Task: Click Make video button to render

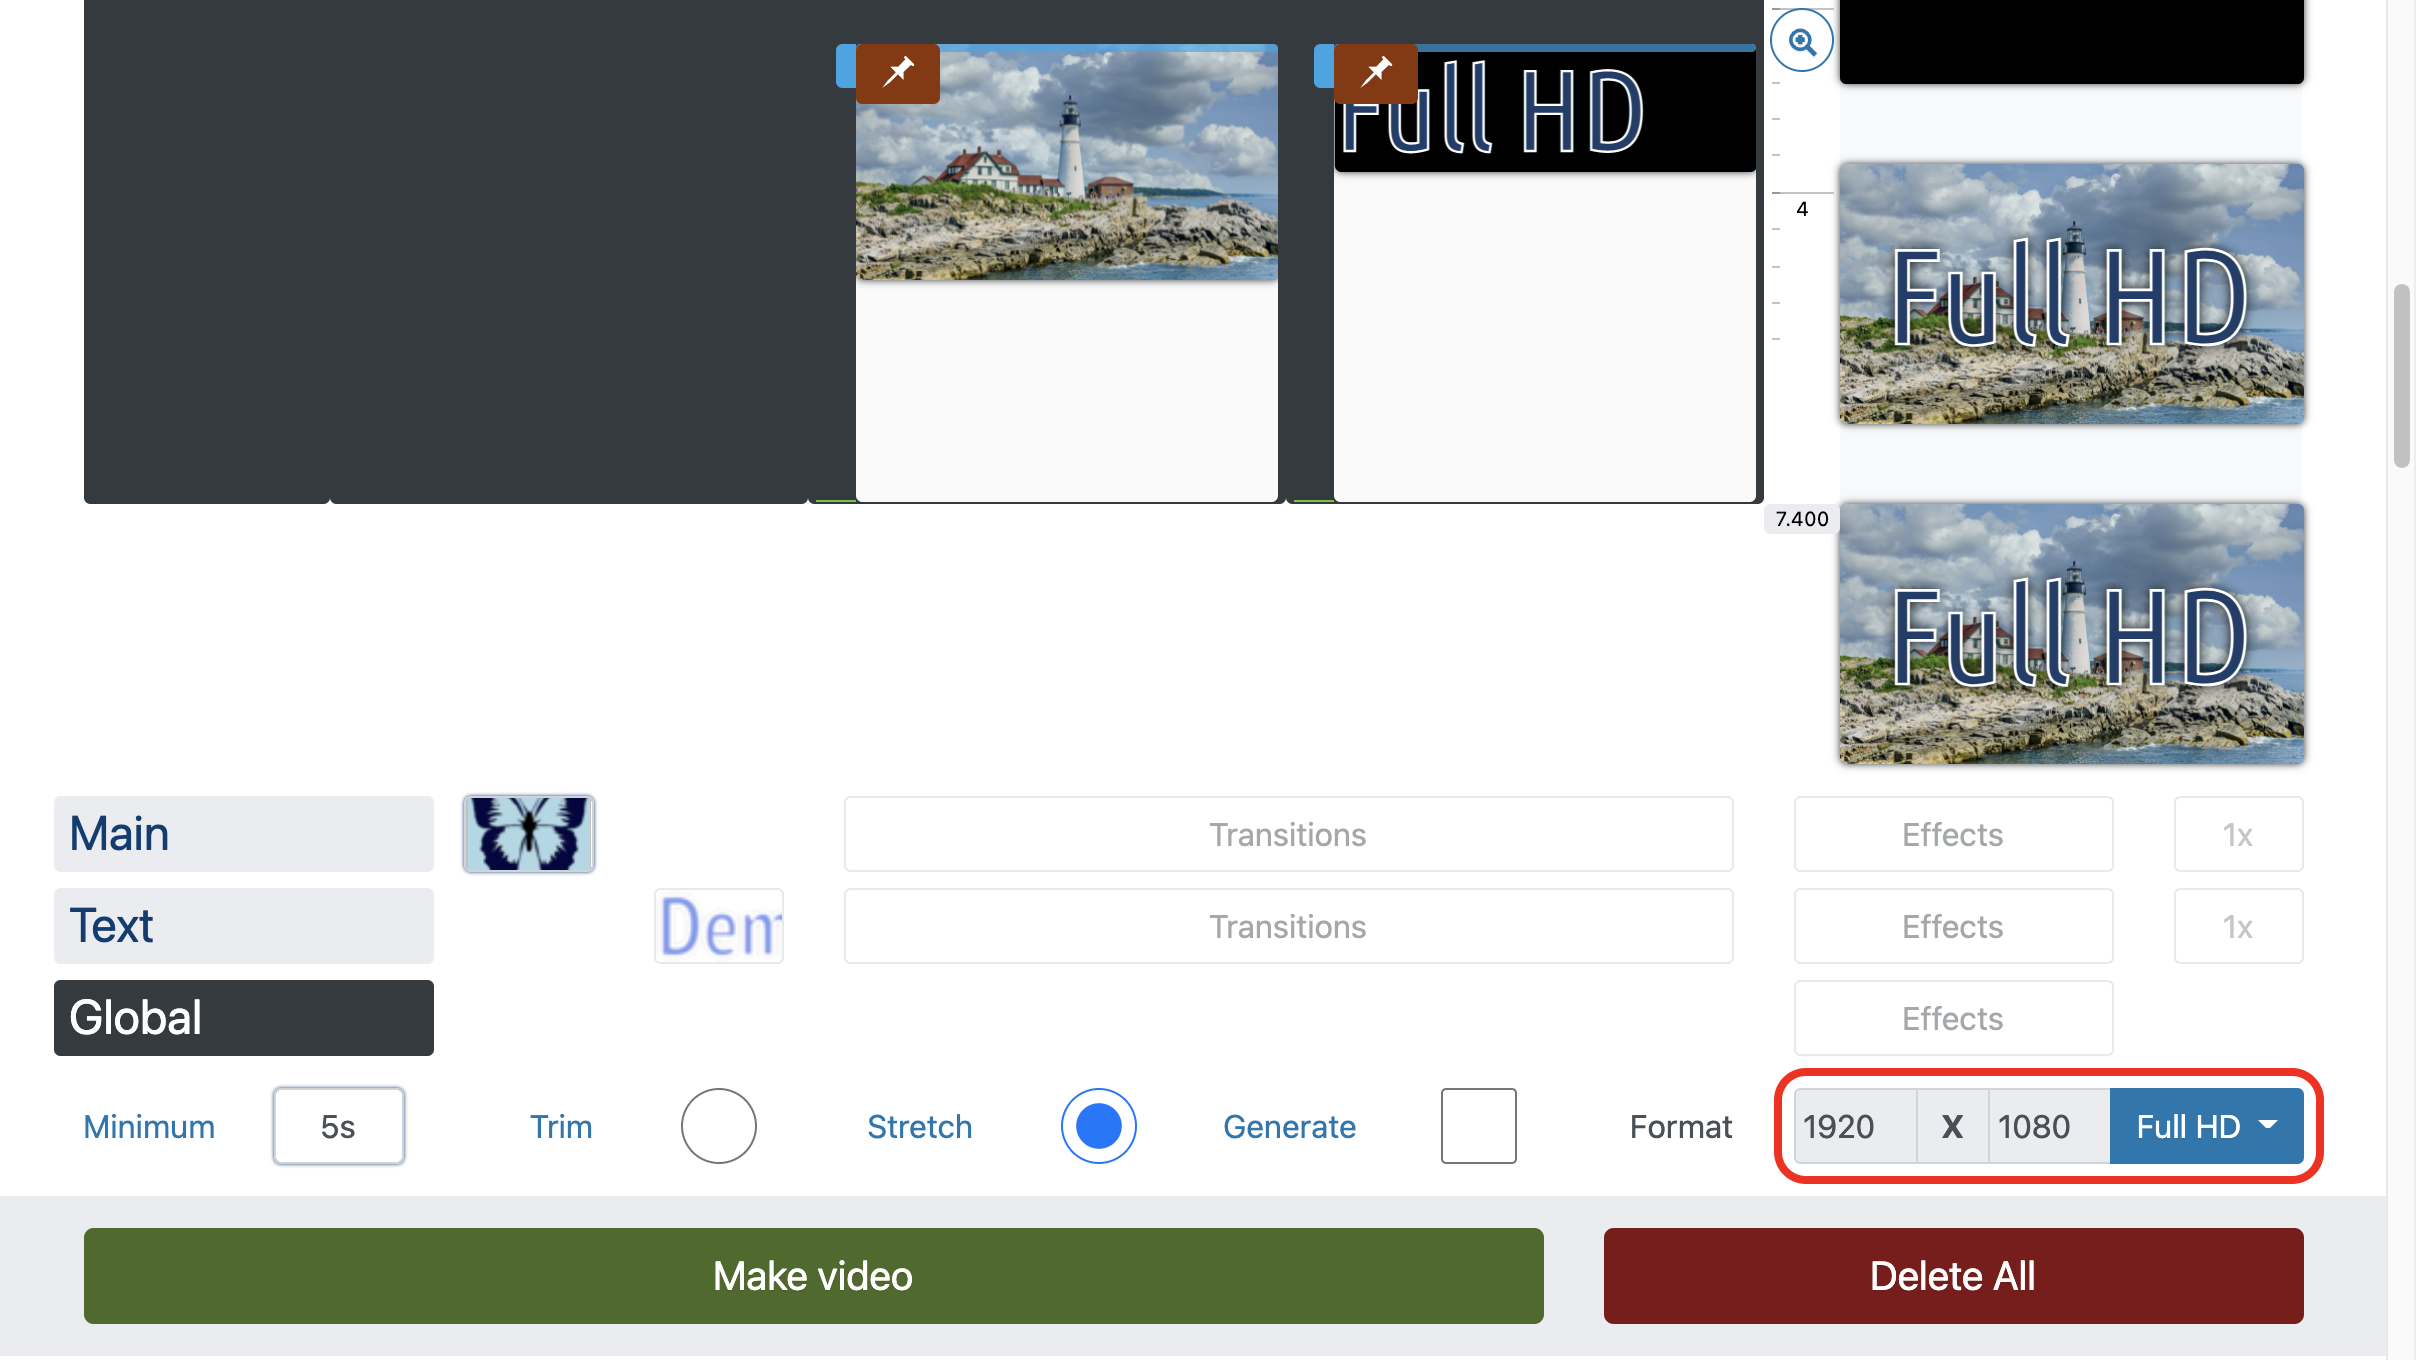Action: [813, 1277]
